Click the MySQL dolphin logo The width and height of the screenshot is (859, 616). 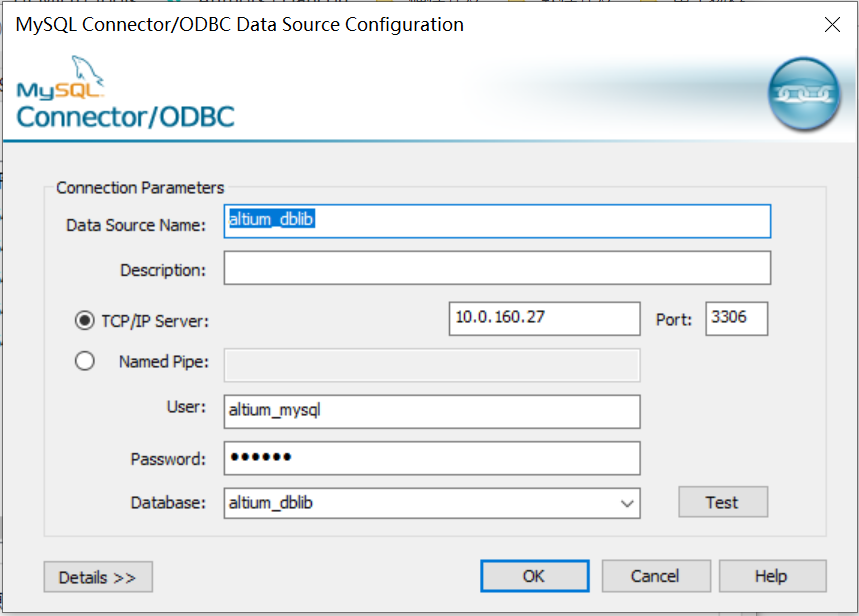pyautogui.click(x=60, y=78)
